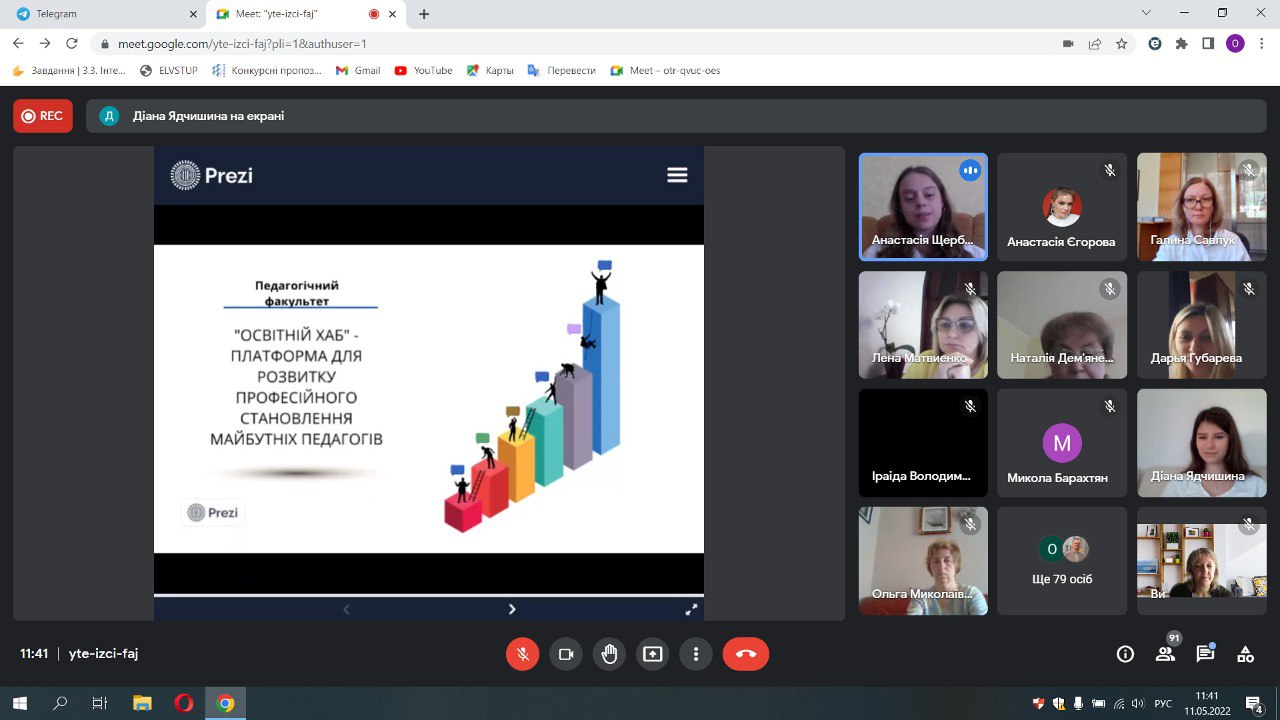Open meeting details info icon
1280x720 pixels.
pos(1125,654)
